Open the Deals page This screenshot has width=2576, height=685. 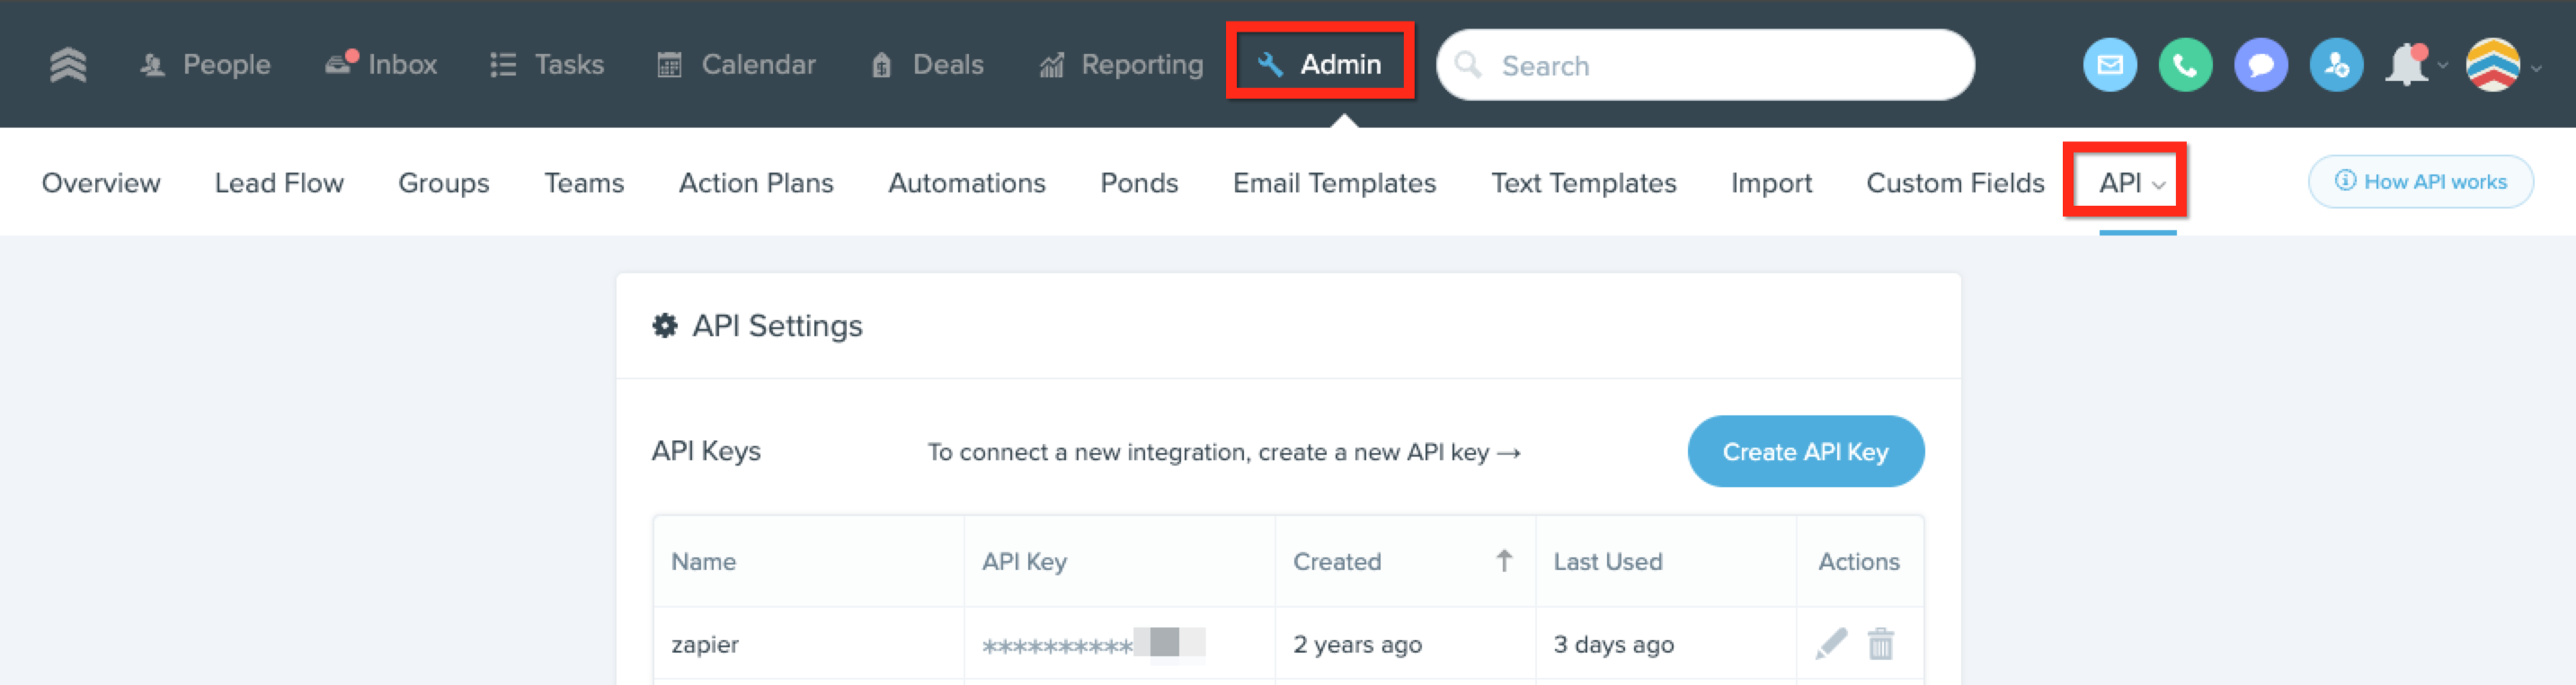(x=927, y=65)
